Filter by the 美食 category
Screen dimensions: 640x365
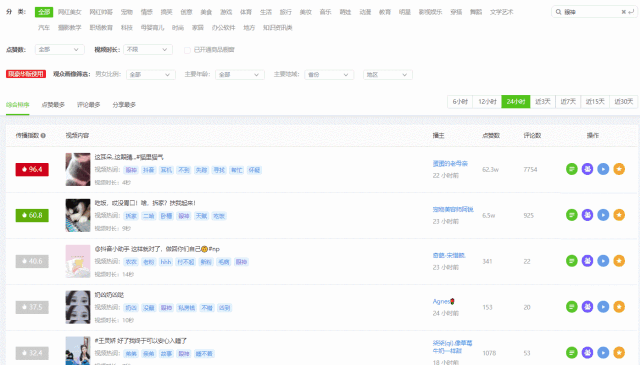(206, 12)
